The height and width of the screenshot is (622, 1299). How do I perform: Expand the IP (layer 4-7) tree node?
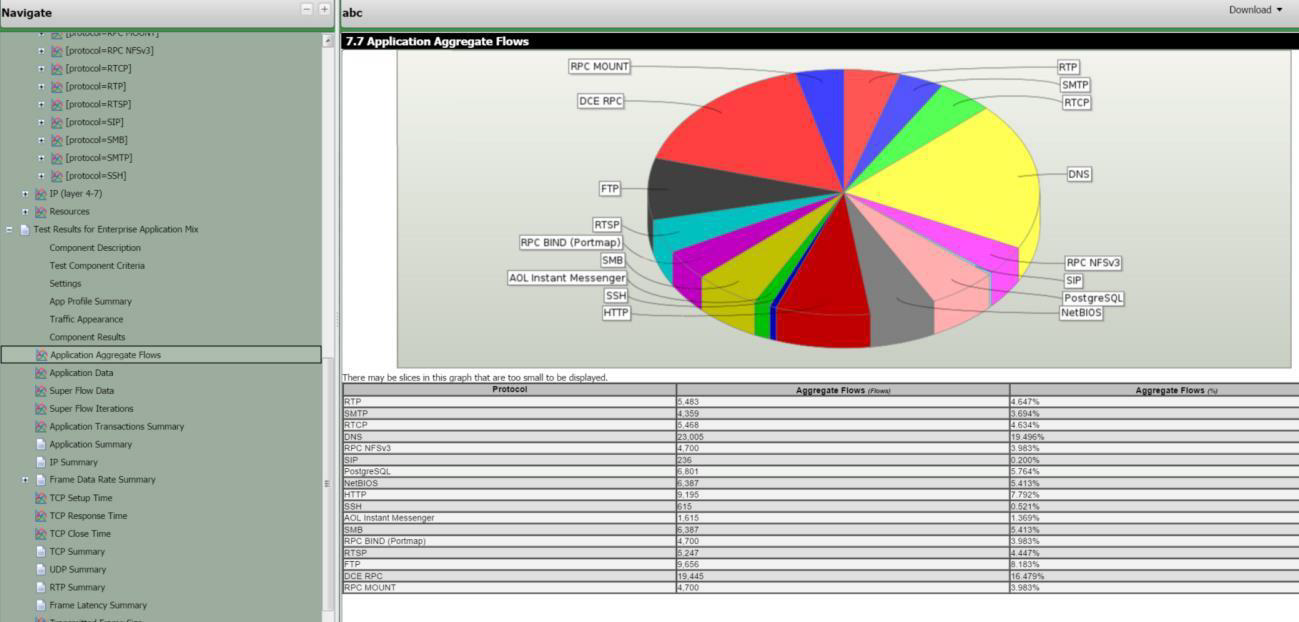point(25,194)
